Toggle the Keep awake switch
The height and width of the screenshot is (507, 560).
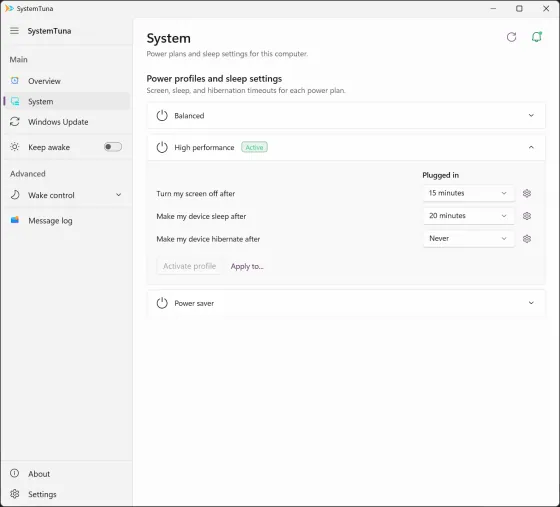[113, 147]
